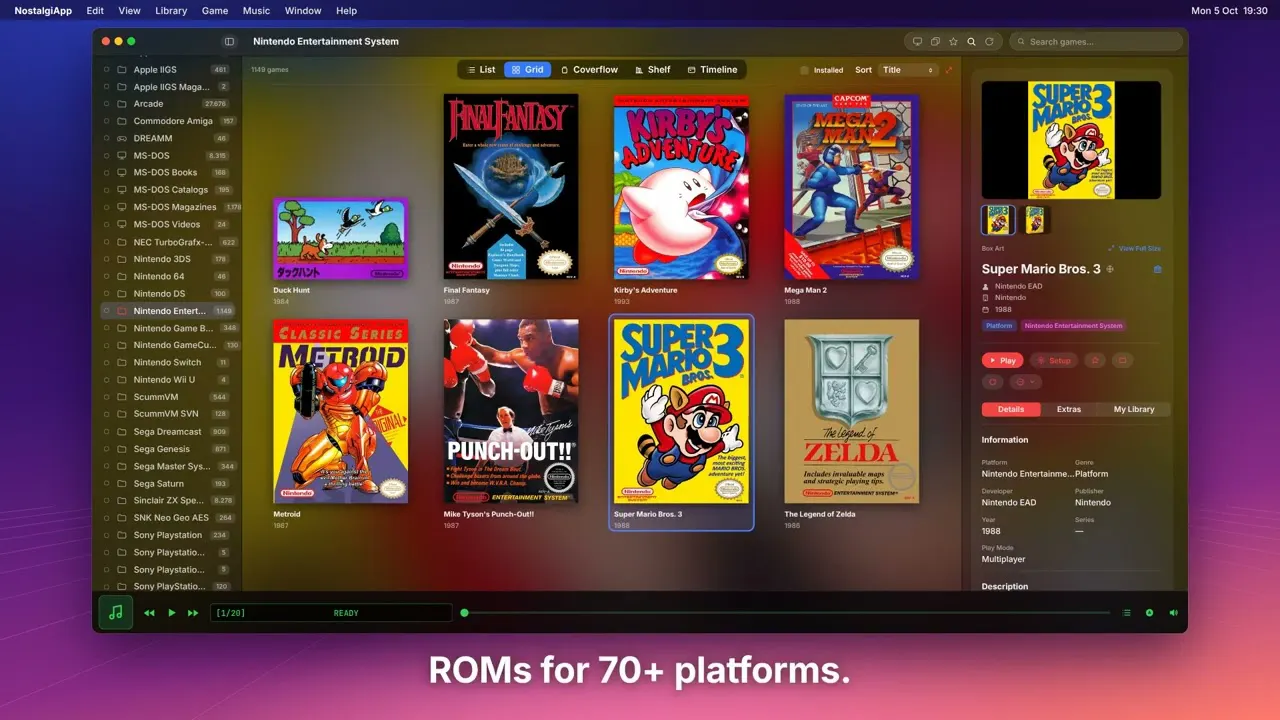Open the Sort Title dropdown
The image size is (1280, 720).
coord(908,70)
